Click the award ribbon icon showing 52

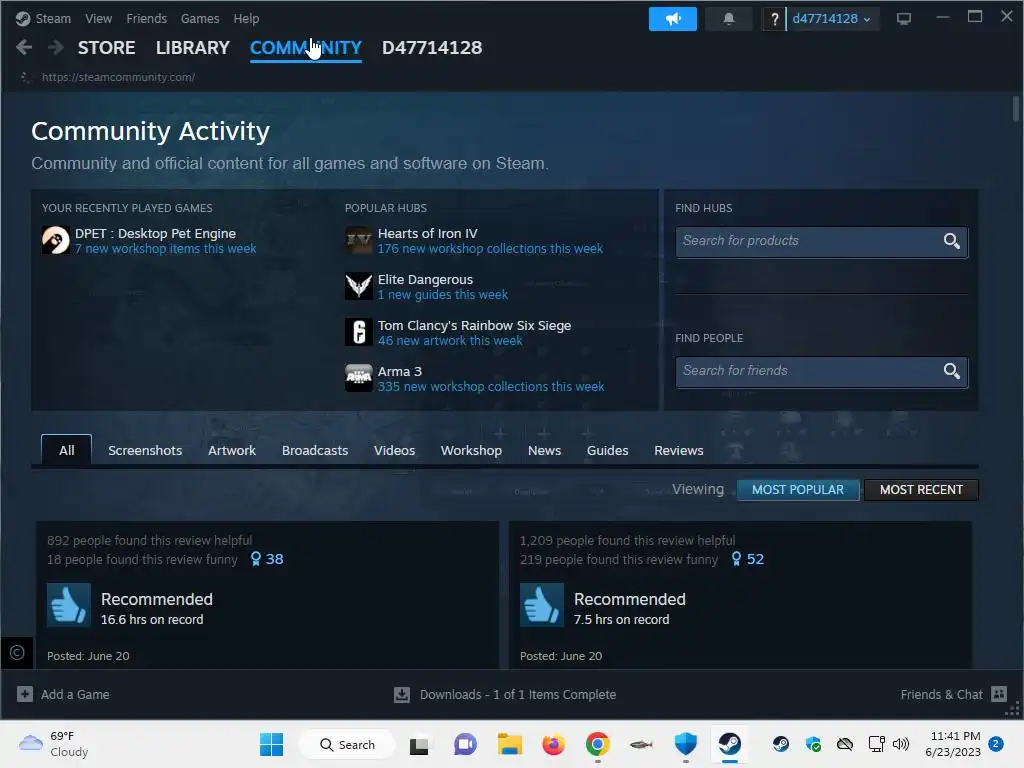736,559
